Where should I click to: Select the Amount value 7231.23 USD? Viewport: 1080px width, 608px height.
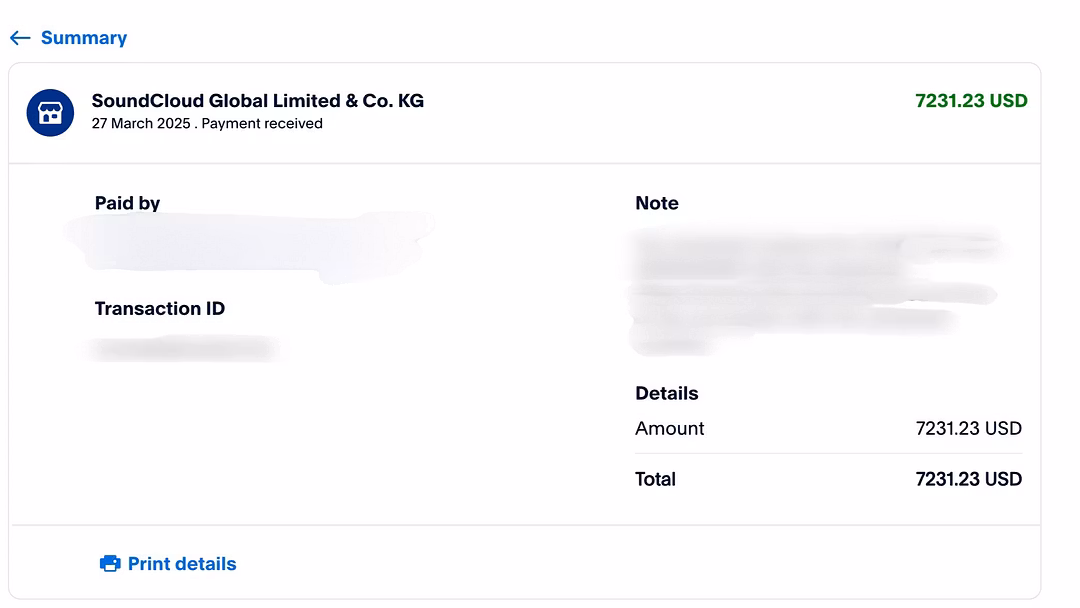pos(968,428)
